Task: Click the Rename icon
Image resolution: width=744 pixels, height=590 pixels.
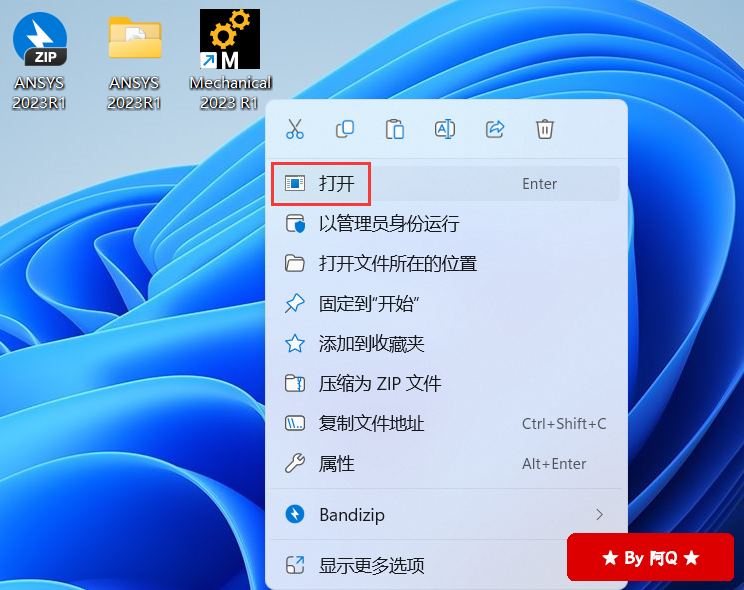Action: coord(445,129)
